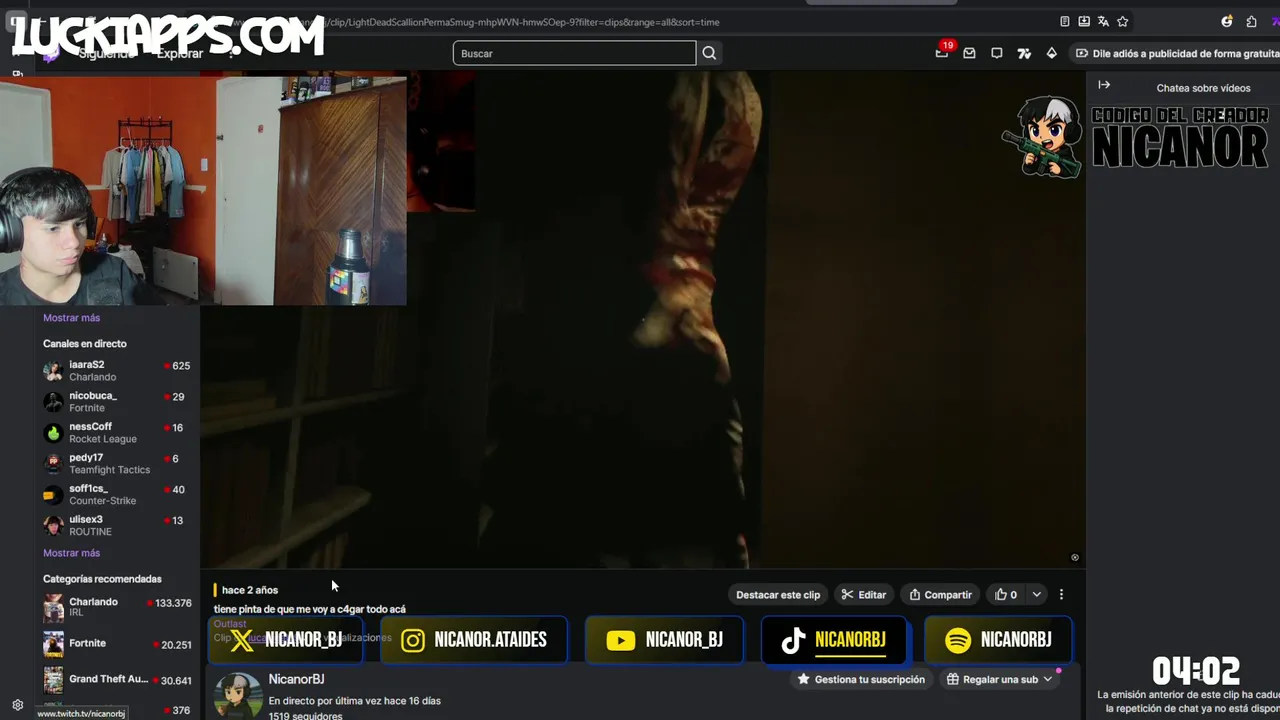1280x720 pixels.
Task: Click Editar clip button
Action: (x=864, y=594)
